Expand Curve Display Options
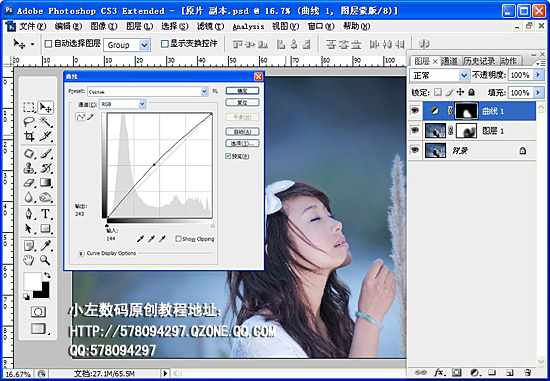The image size is (550, 381). click(81, 253)
